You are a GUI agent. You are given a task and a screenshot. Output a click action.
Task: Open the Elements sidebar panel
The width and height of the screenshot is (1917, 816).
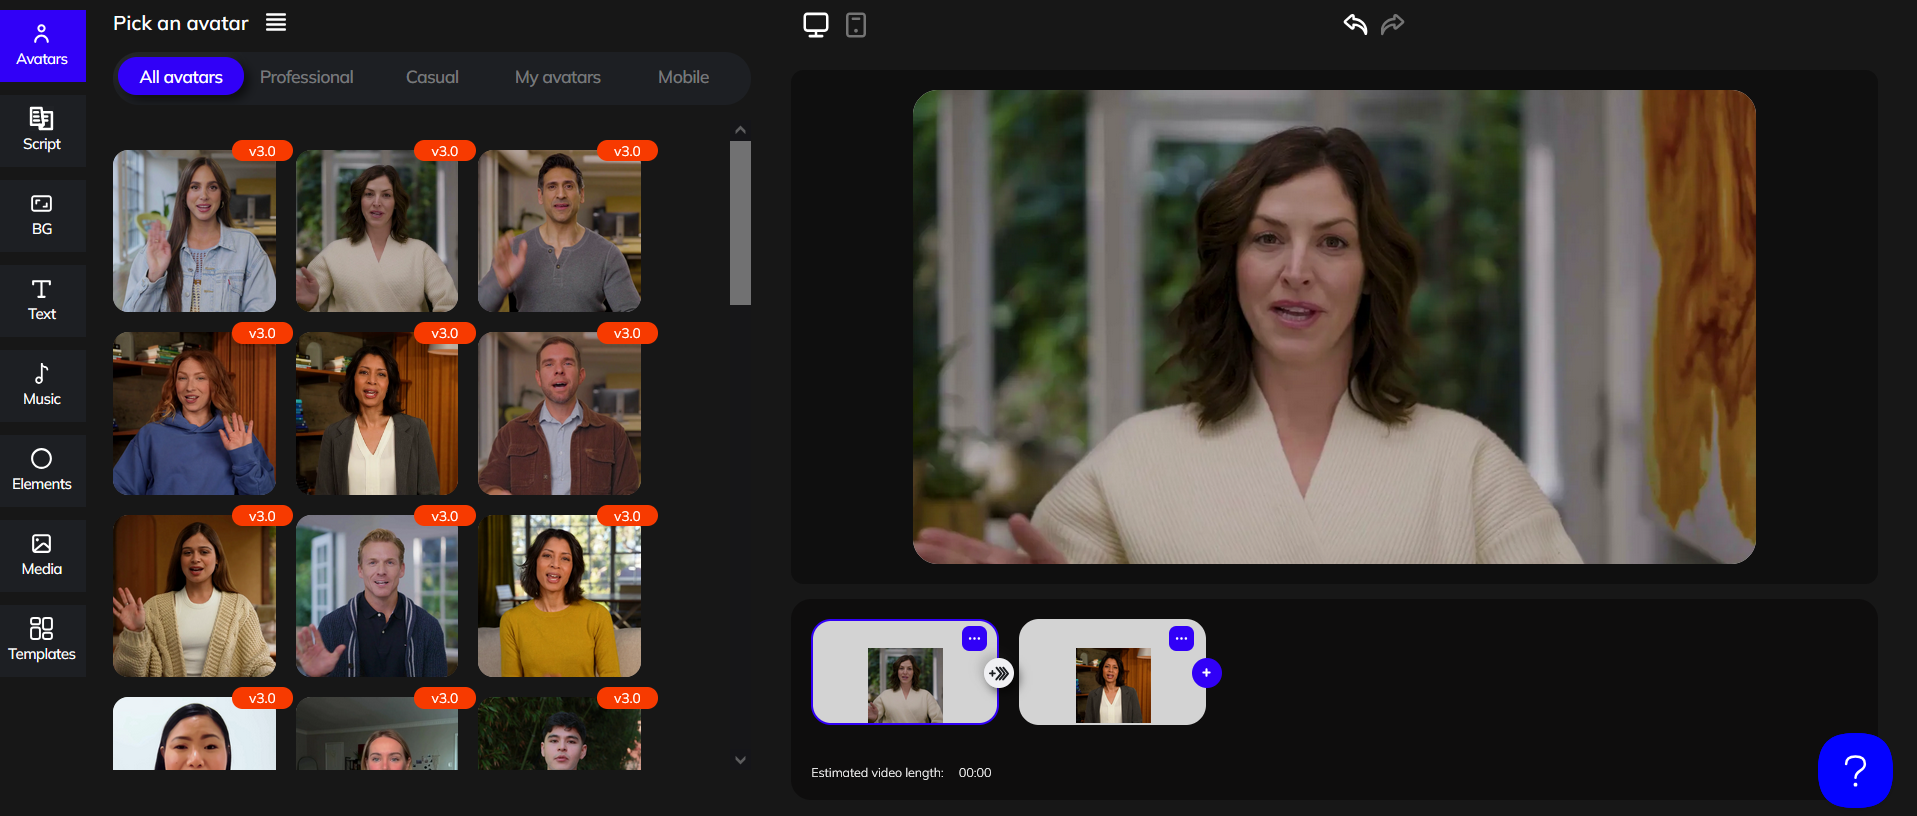42,470
